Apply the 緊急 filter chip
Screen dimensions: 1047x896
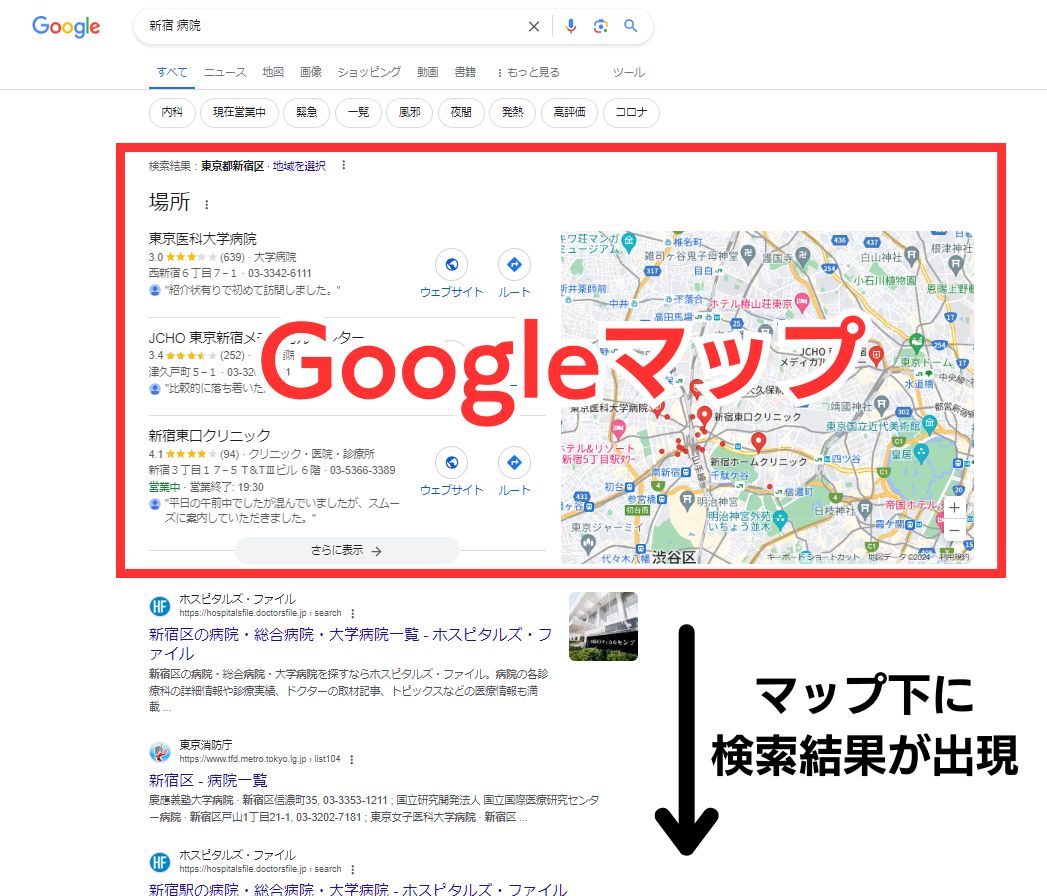[x=306, y=112]
